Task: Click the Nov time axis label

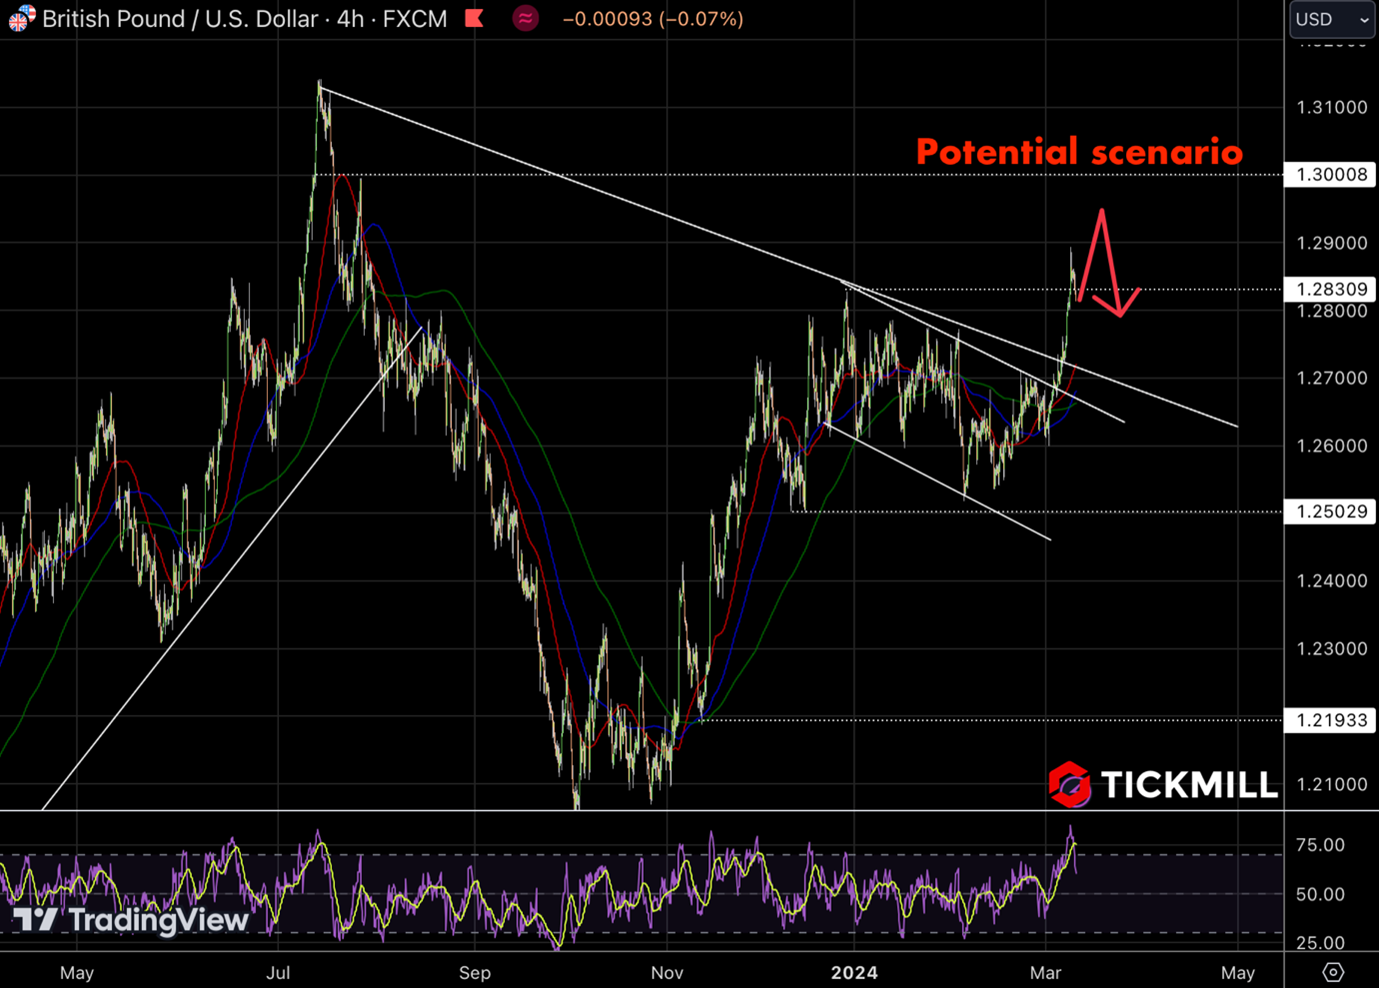Action: tap(667, 972)
